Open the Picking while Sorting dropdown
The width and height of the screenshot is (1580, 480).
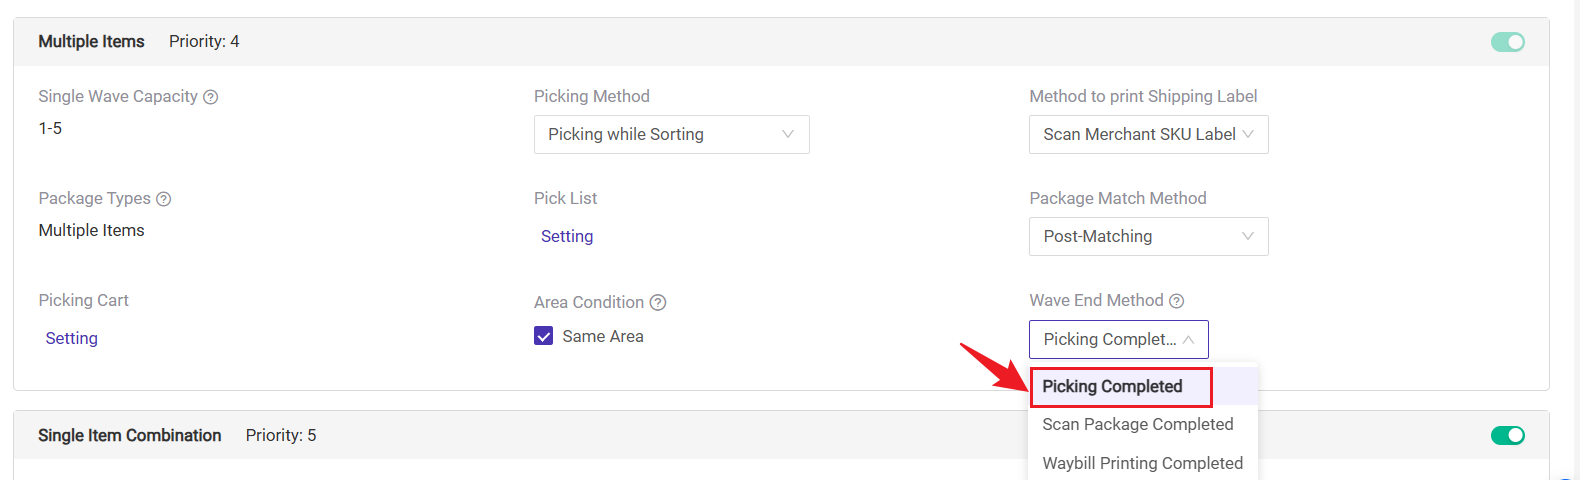672,134
